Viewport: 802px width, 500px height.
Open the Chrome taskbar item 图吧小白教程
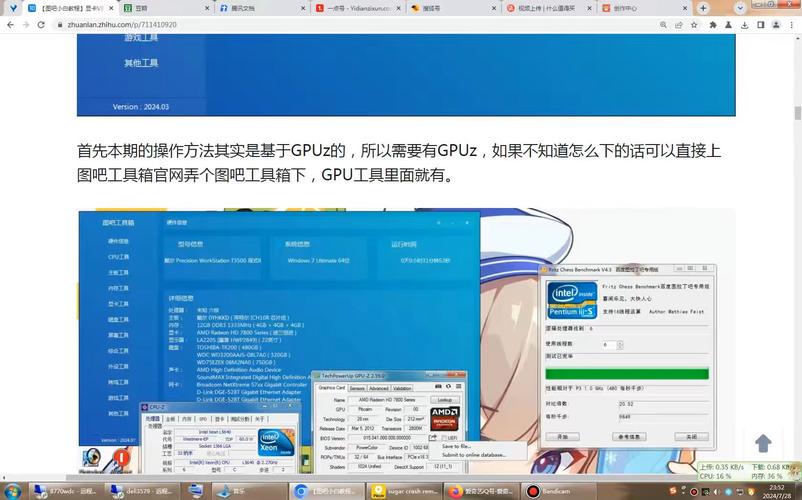point(325,491)
